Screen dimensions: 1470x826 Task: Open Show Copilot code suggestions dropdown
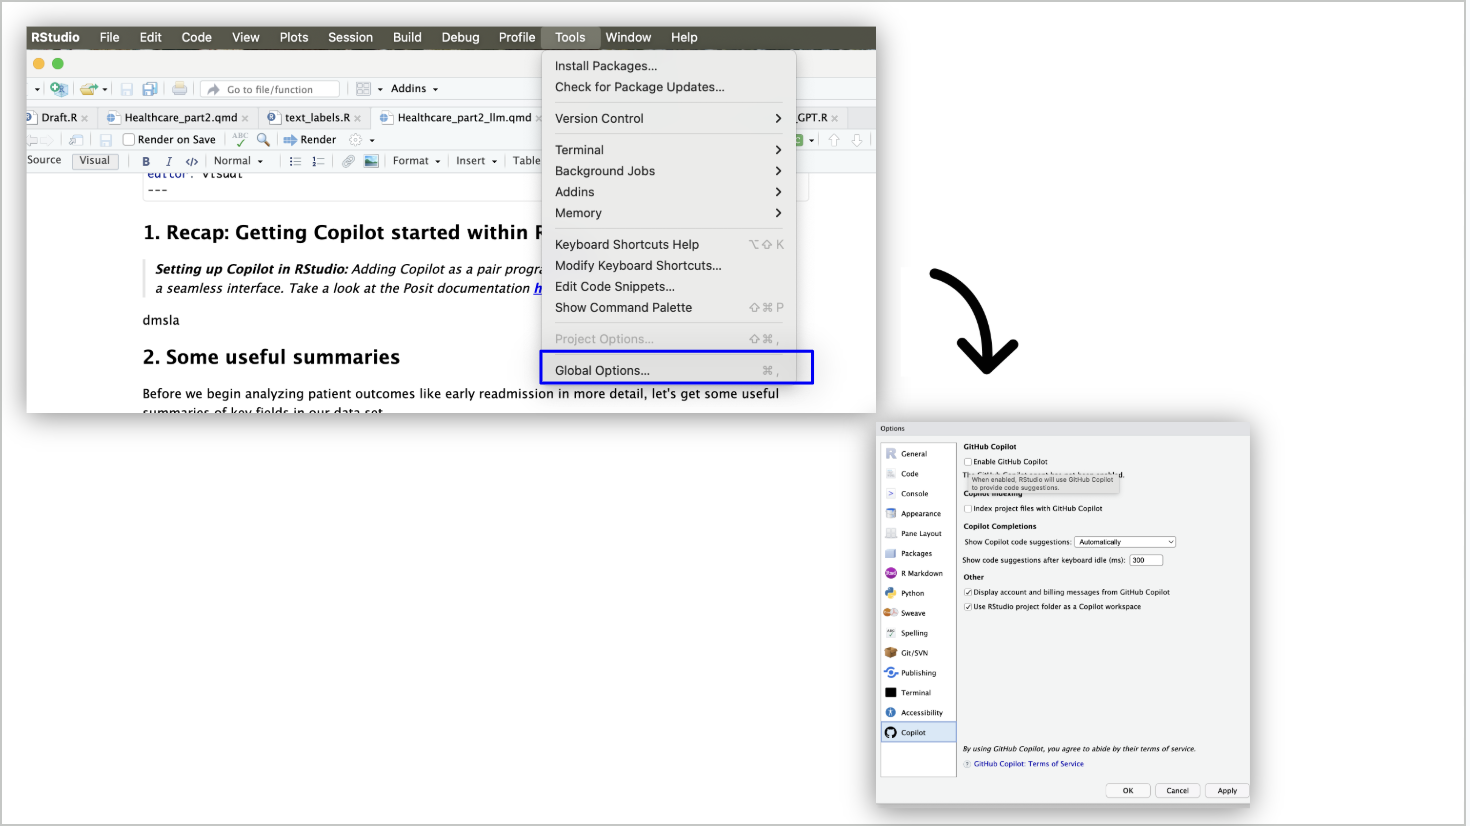click(x=1125, y=542)
